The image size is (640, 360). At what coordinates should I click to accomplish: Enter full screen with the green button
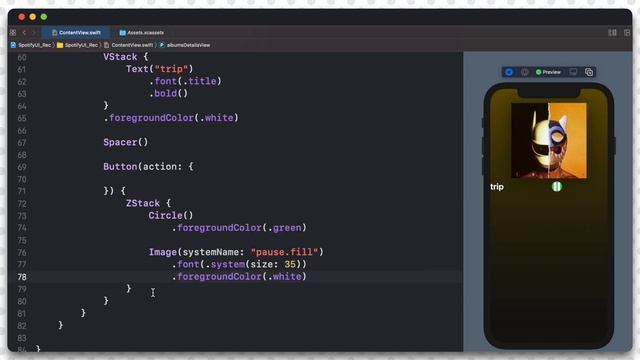(x=44, y=17)
